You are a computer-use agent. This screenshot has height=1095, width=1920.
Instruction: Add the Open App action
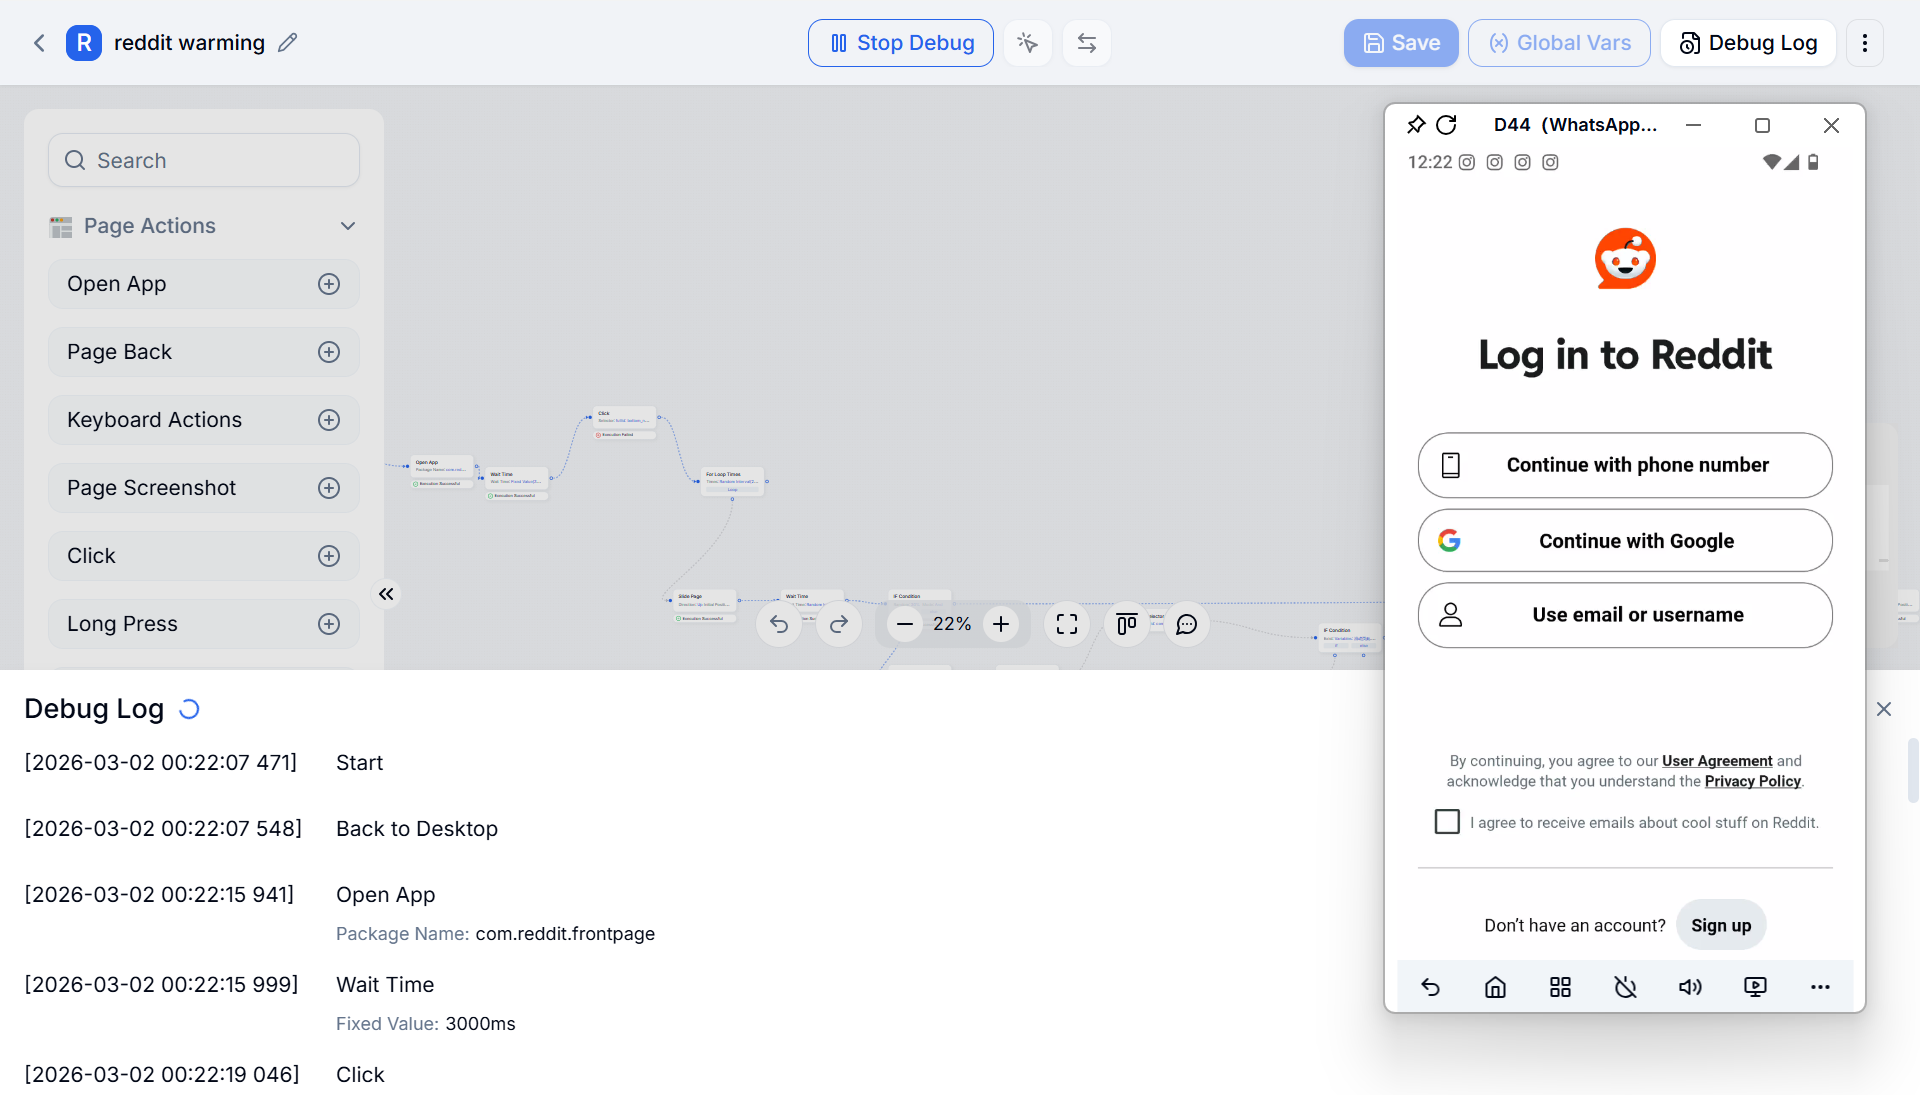[x=329, y=284]
